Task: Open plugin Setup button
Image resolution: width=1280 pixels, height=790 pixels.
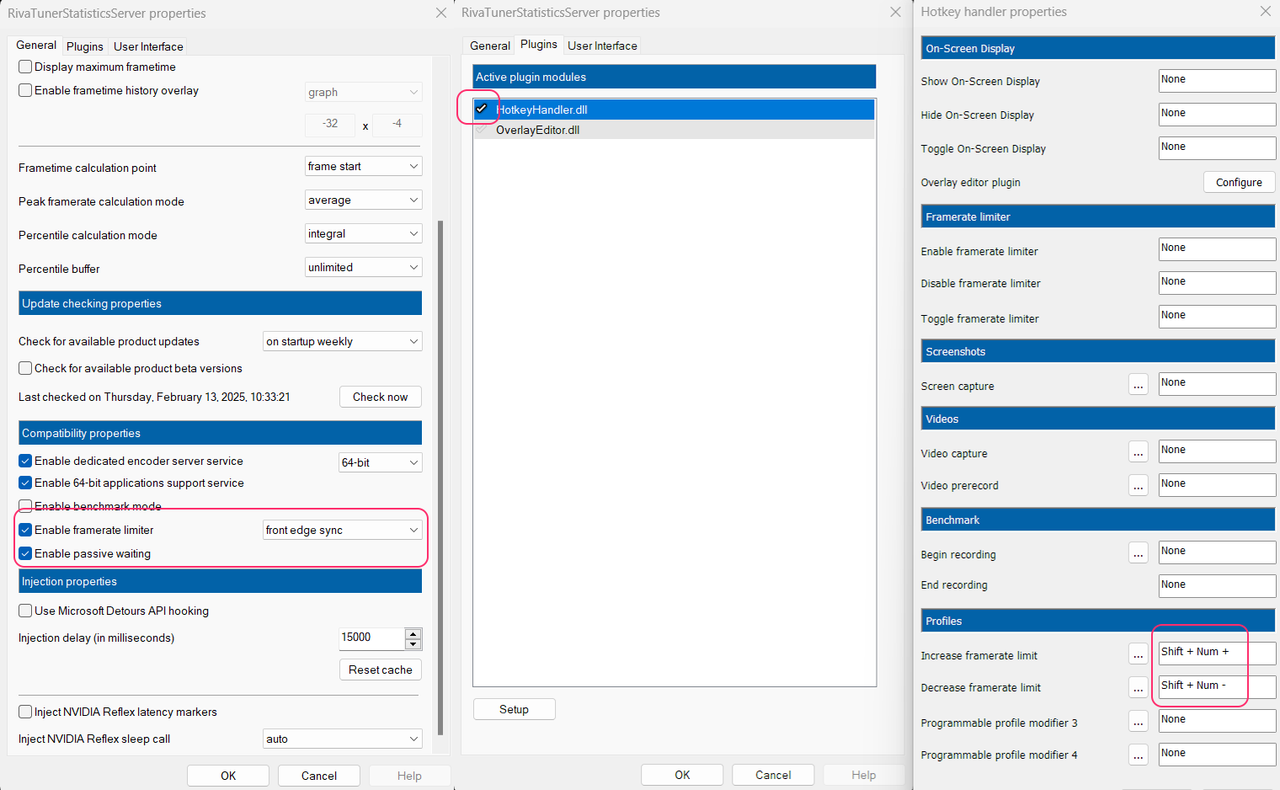Action: point(514,709)
